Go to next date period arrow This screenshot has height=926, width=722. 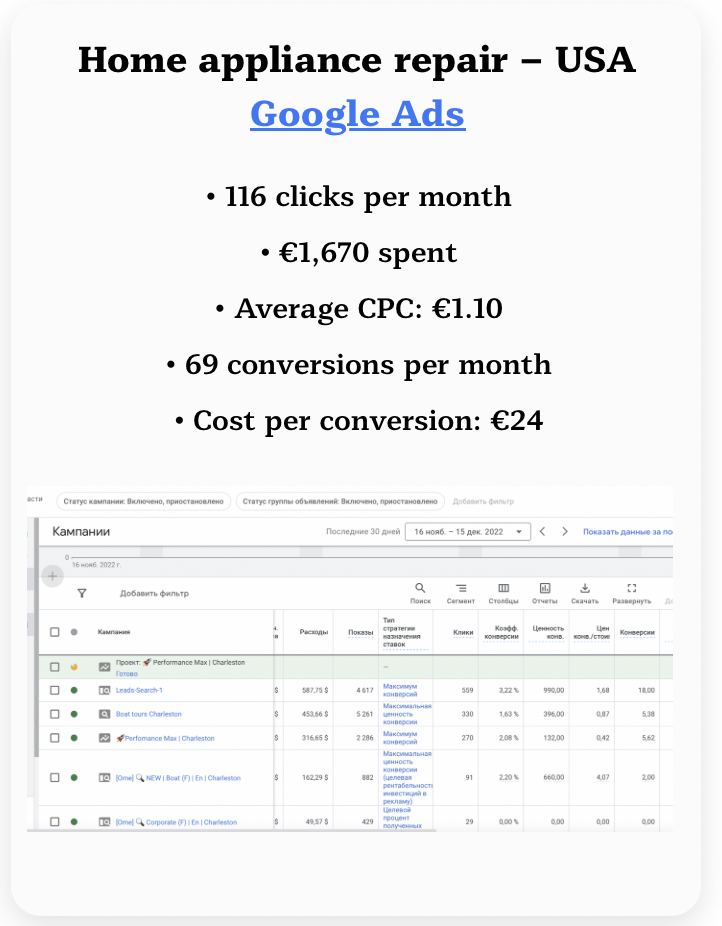[565, 532]
